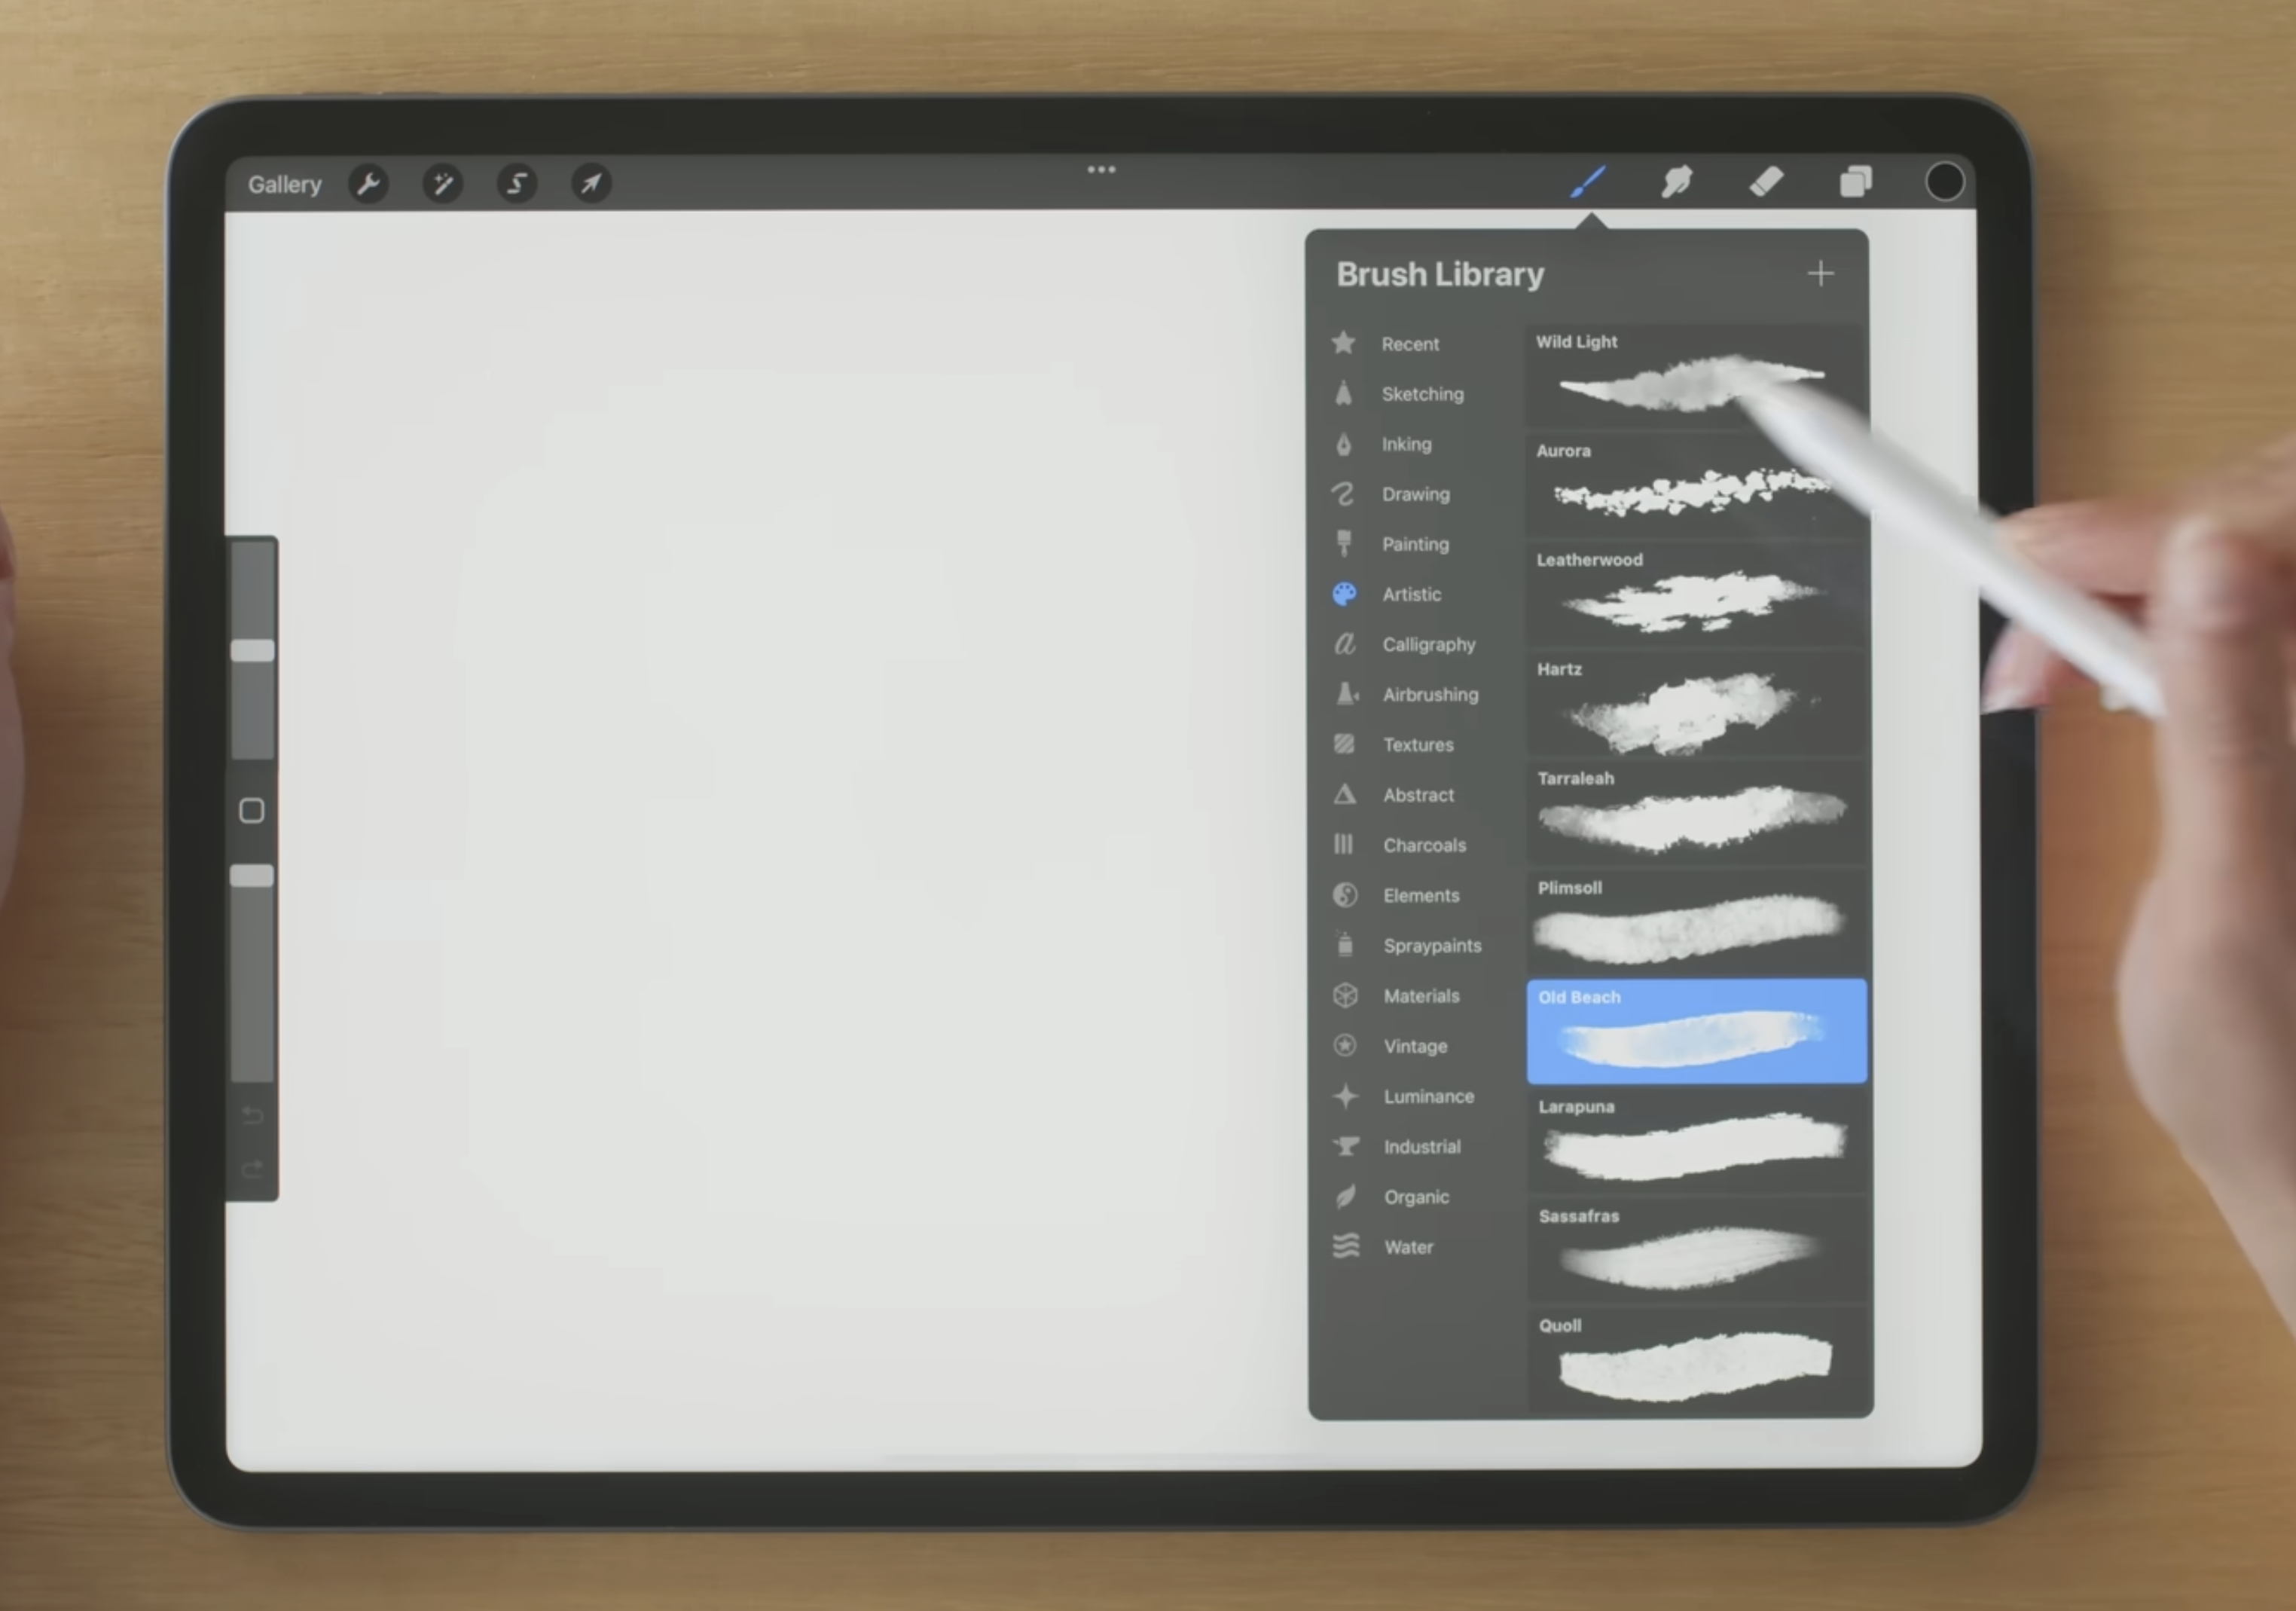Activate the Selection tool
Image resolution: width=2296 pixels, height=1611 pixels.
[516, 183]
